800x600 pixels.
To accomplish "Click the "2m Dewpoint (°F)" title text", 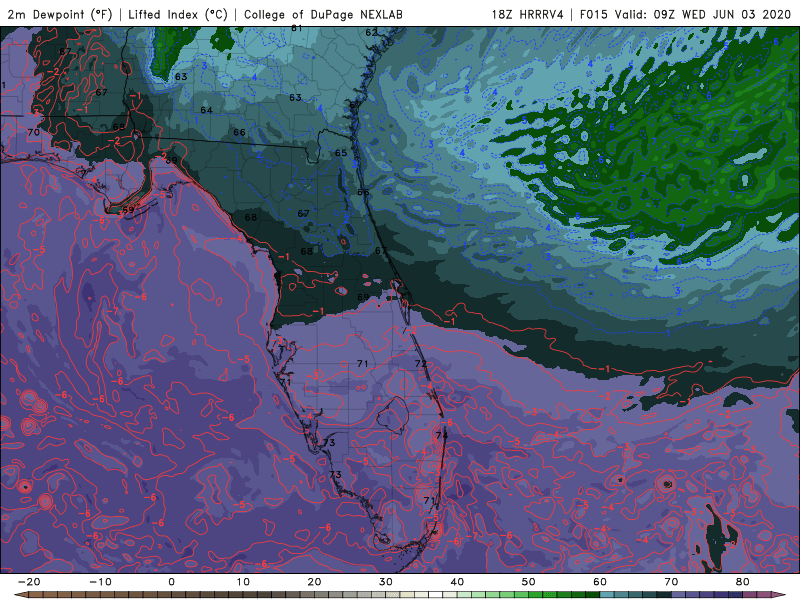I will [59, 14].
